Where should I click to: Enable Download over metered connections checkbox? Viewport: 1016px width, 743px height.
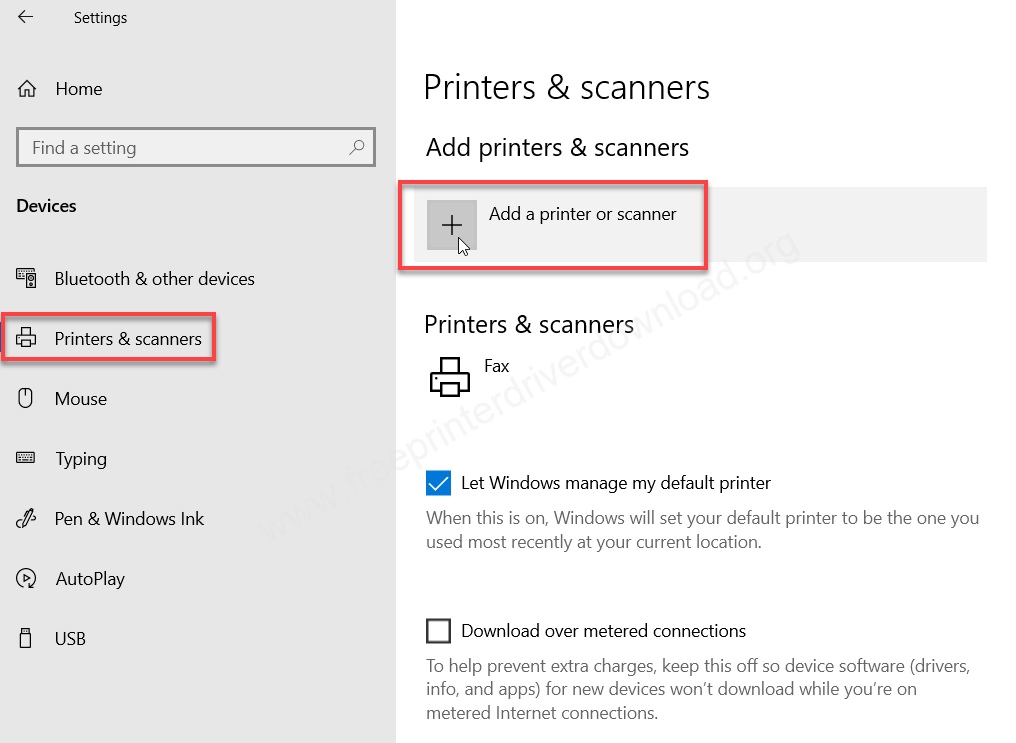[439, 630]
